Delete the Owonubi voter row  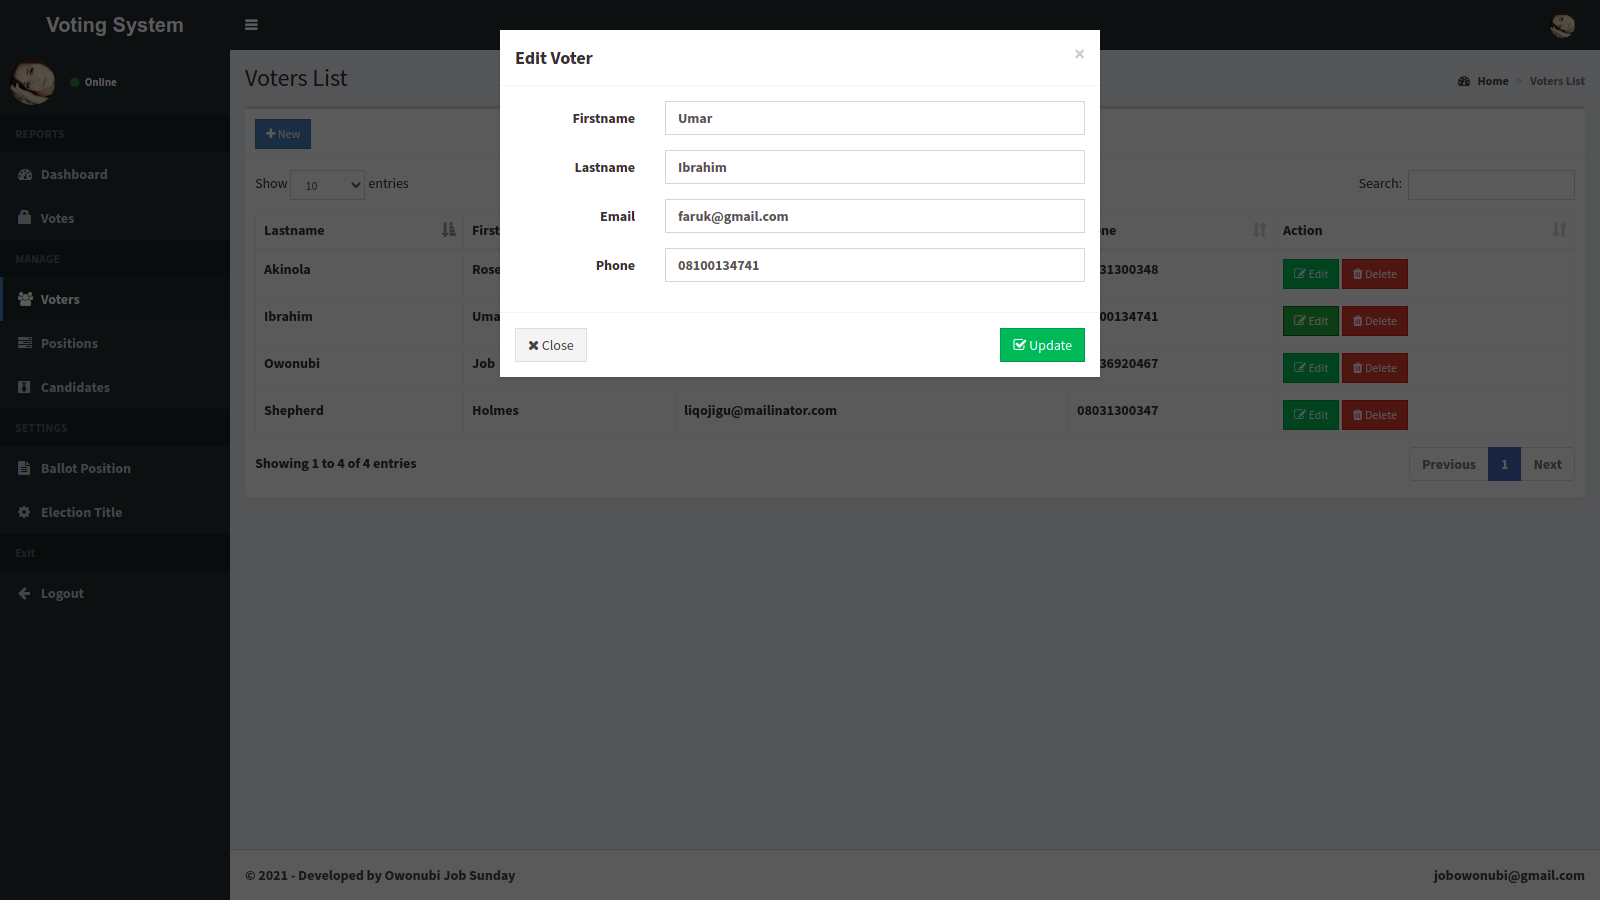1375,368
